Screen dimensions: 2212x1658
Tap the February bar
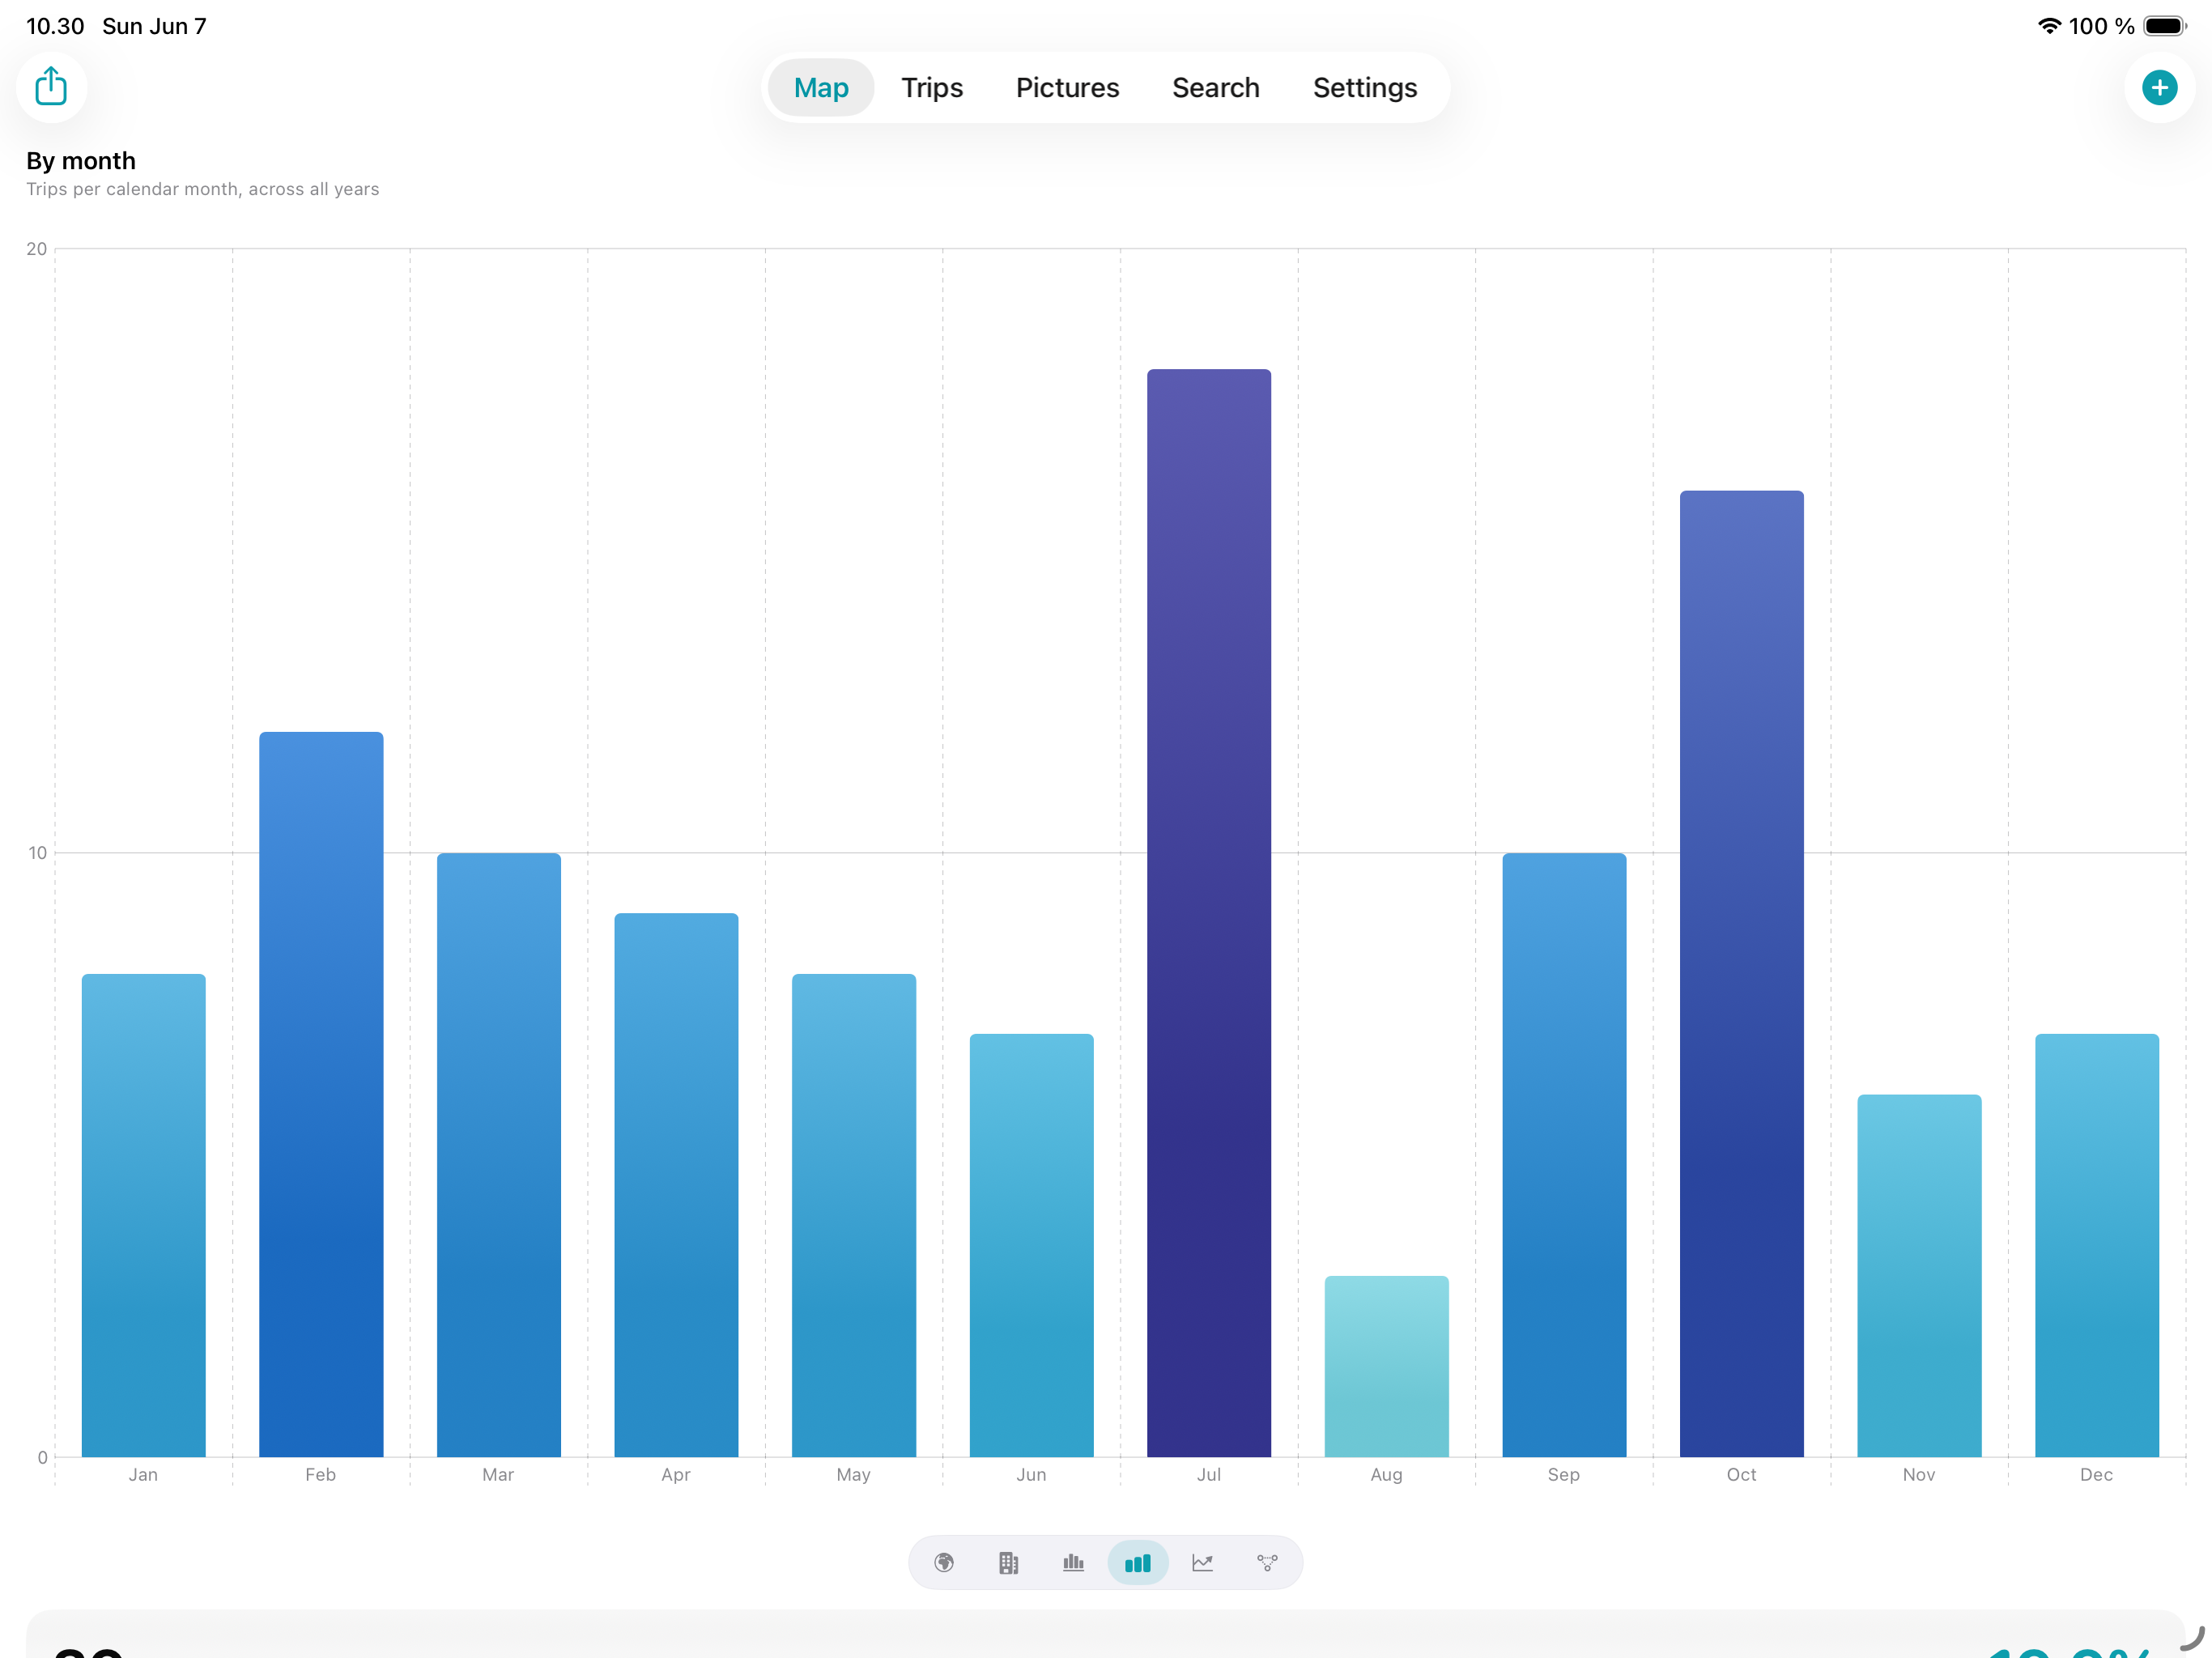pyautogui.click(x=321, y=1094)
